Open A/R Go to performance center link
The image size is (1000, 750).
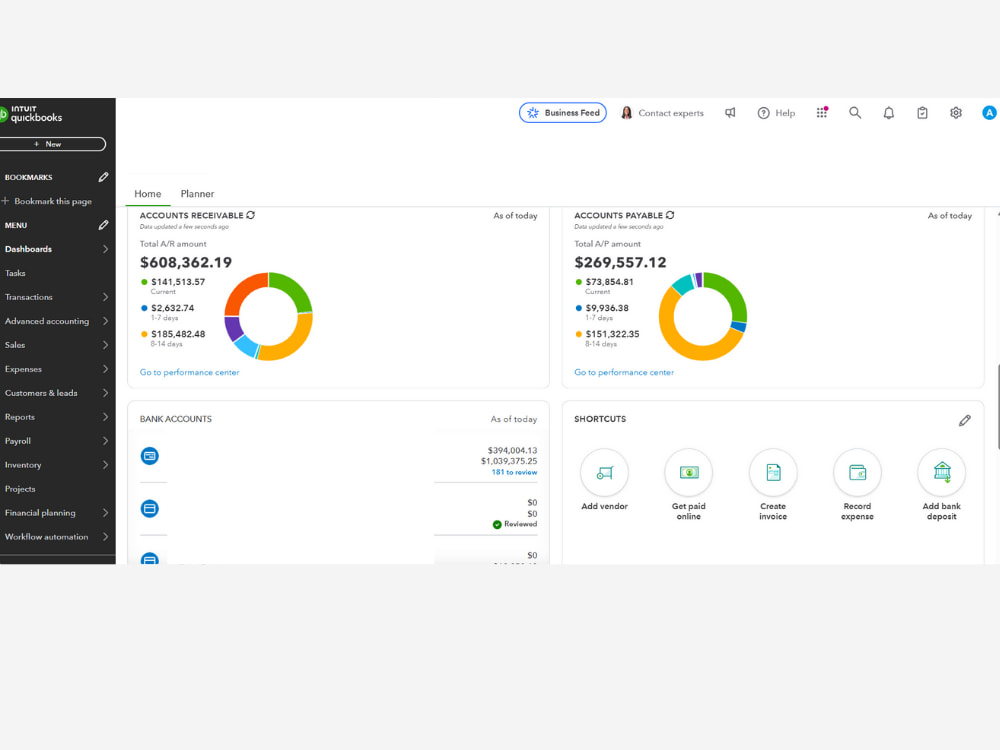[189, 372]
